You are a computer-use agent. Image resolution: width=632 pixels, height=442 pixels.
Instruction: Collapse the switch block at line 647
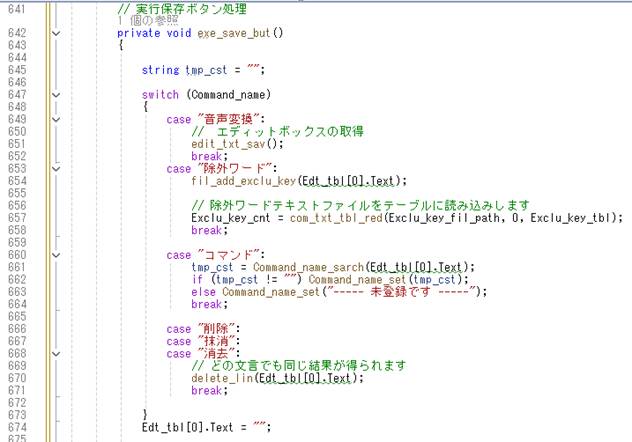click(x=55, y=95)
